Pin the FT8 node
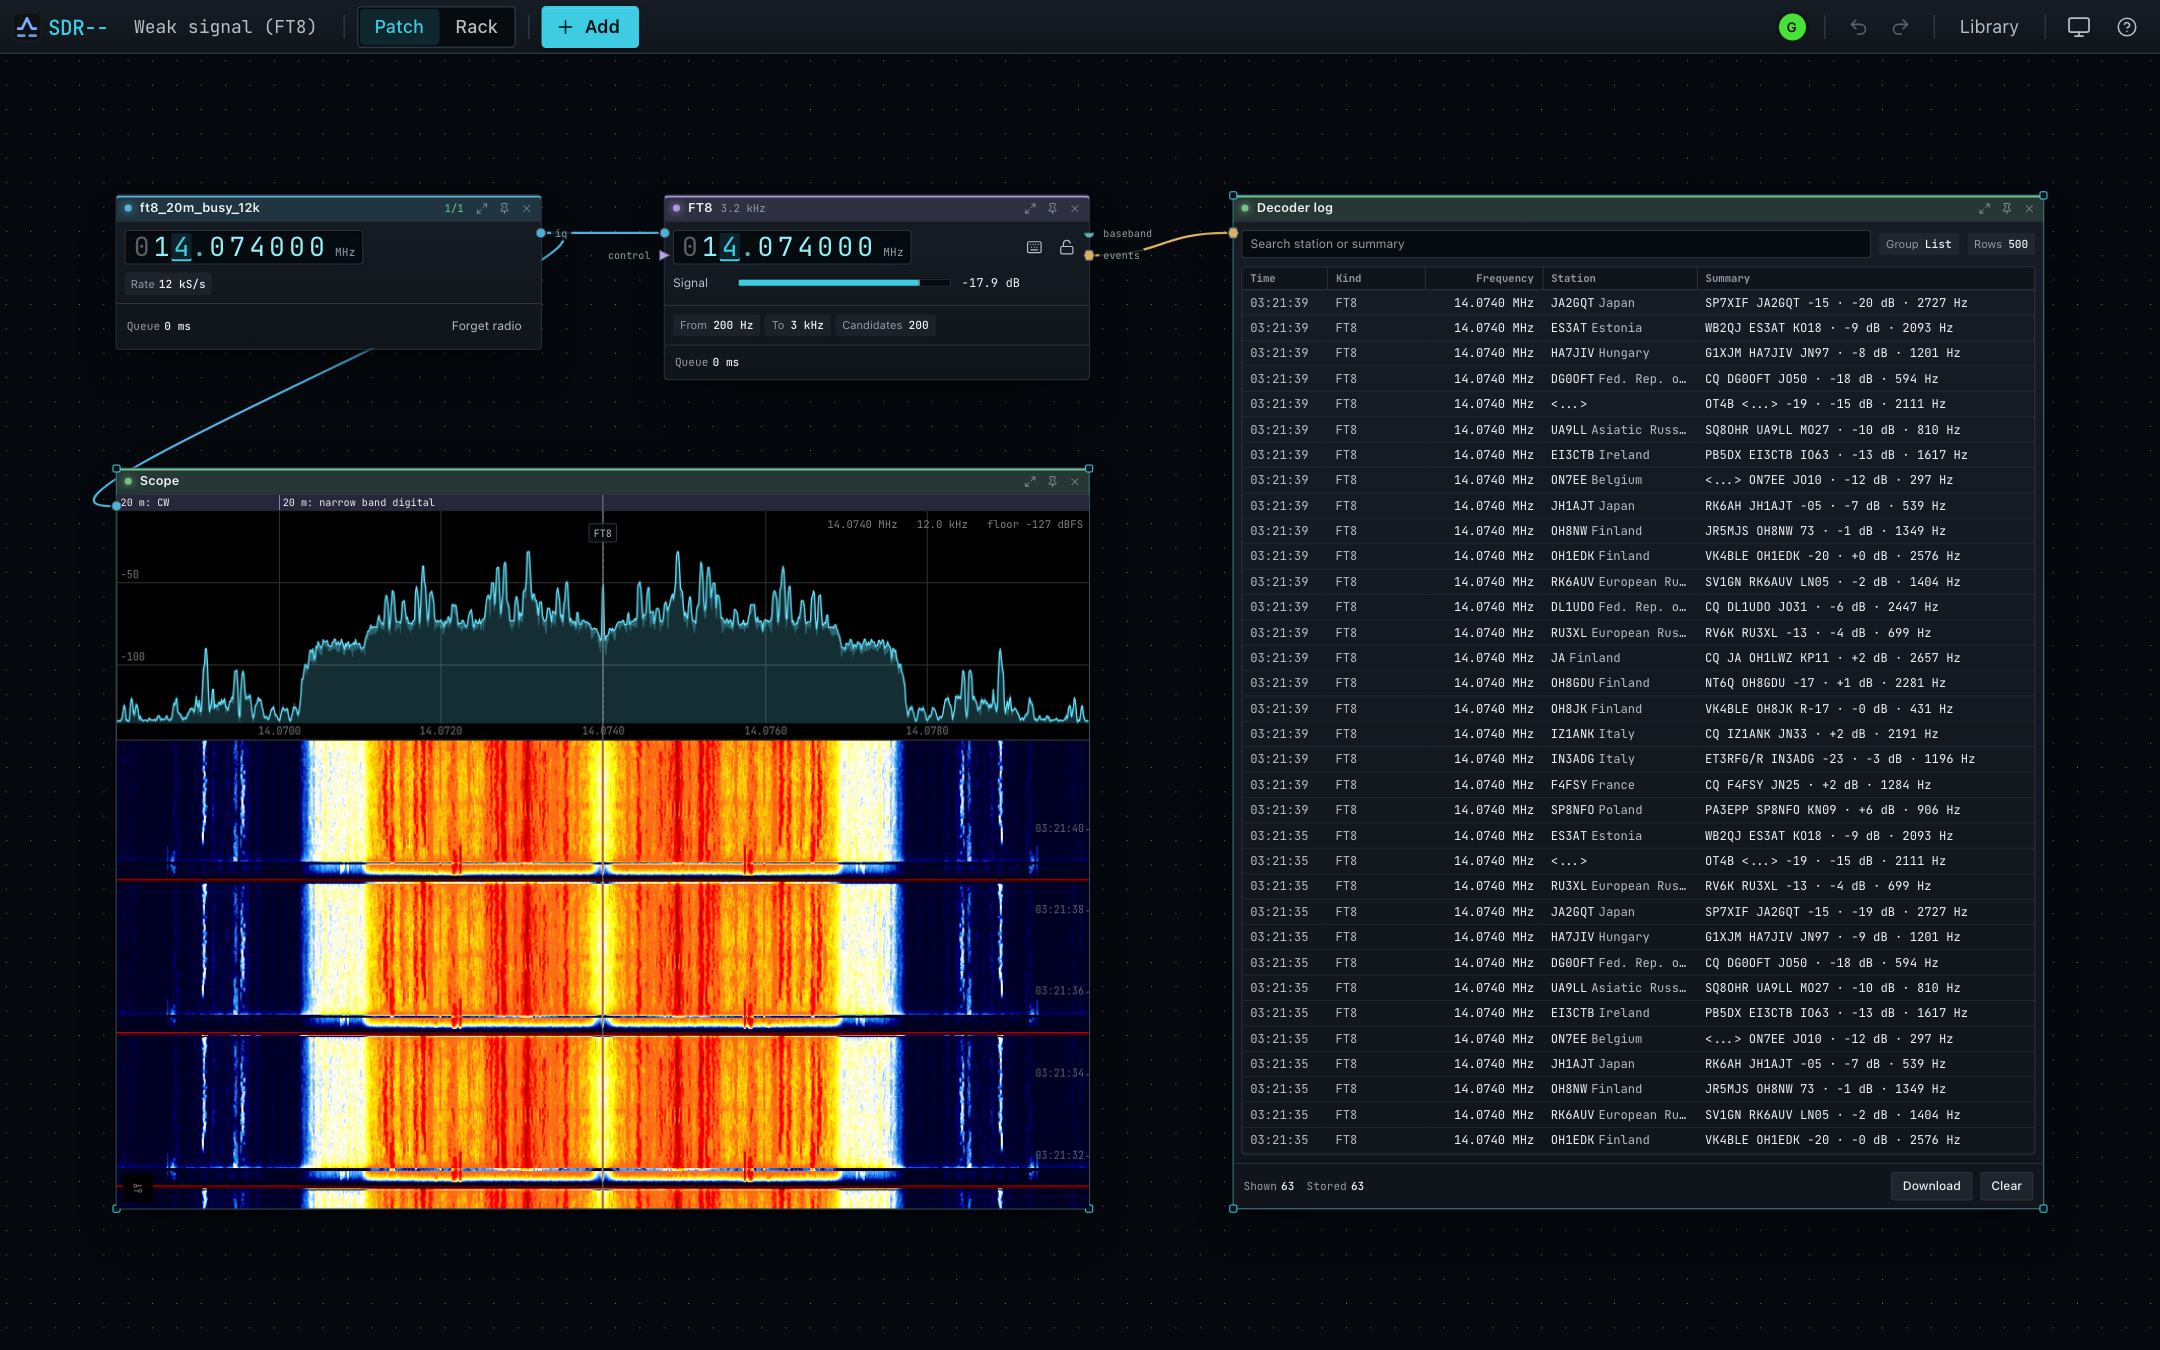The width and height of the screenshot is (2160, 1350). click(1052, 208)
